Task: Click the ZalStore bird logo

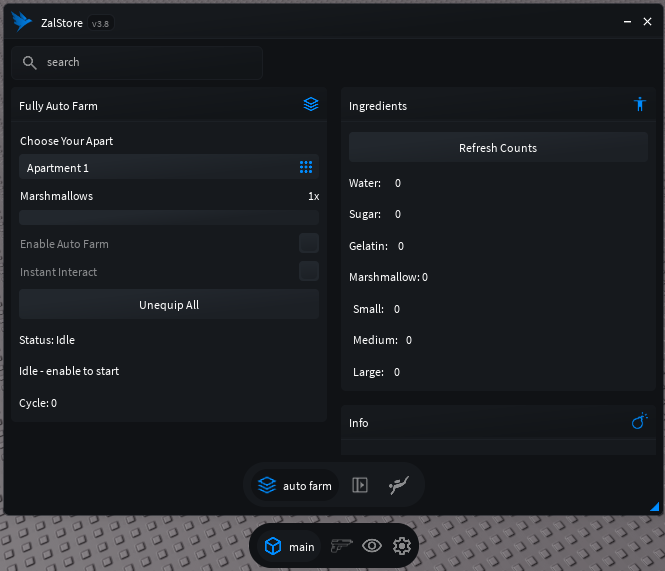Action: (x=22, y=21)
